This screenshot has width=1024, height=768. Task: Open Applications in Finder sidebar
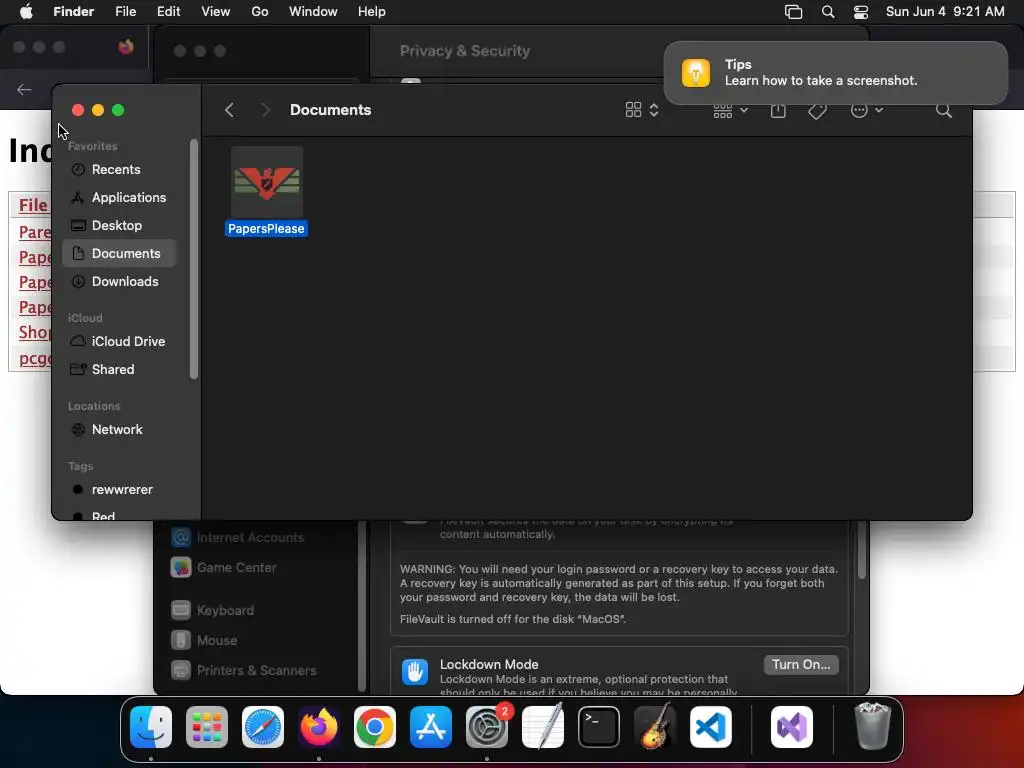pyautogui.click(x=118, y=197)
